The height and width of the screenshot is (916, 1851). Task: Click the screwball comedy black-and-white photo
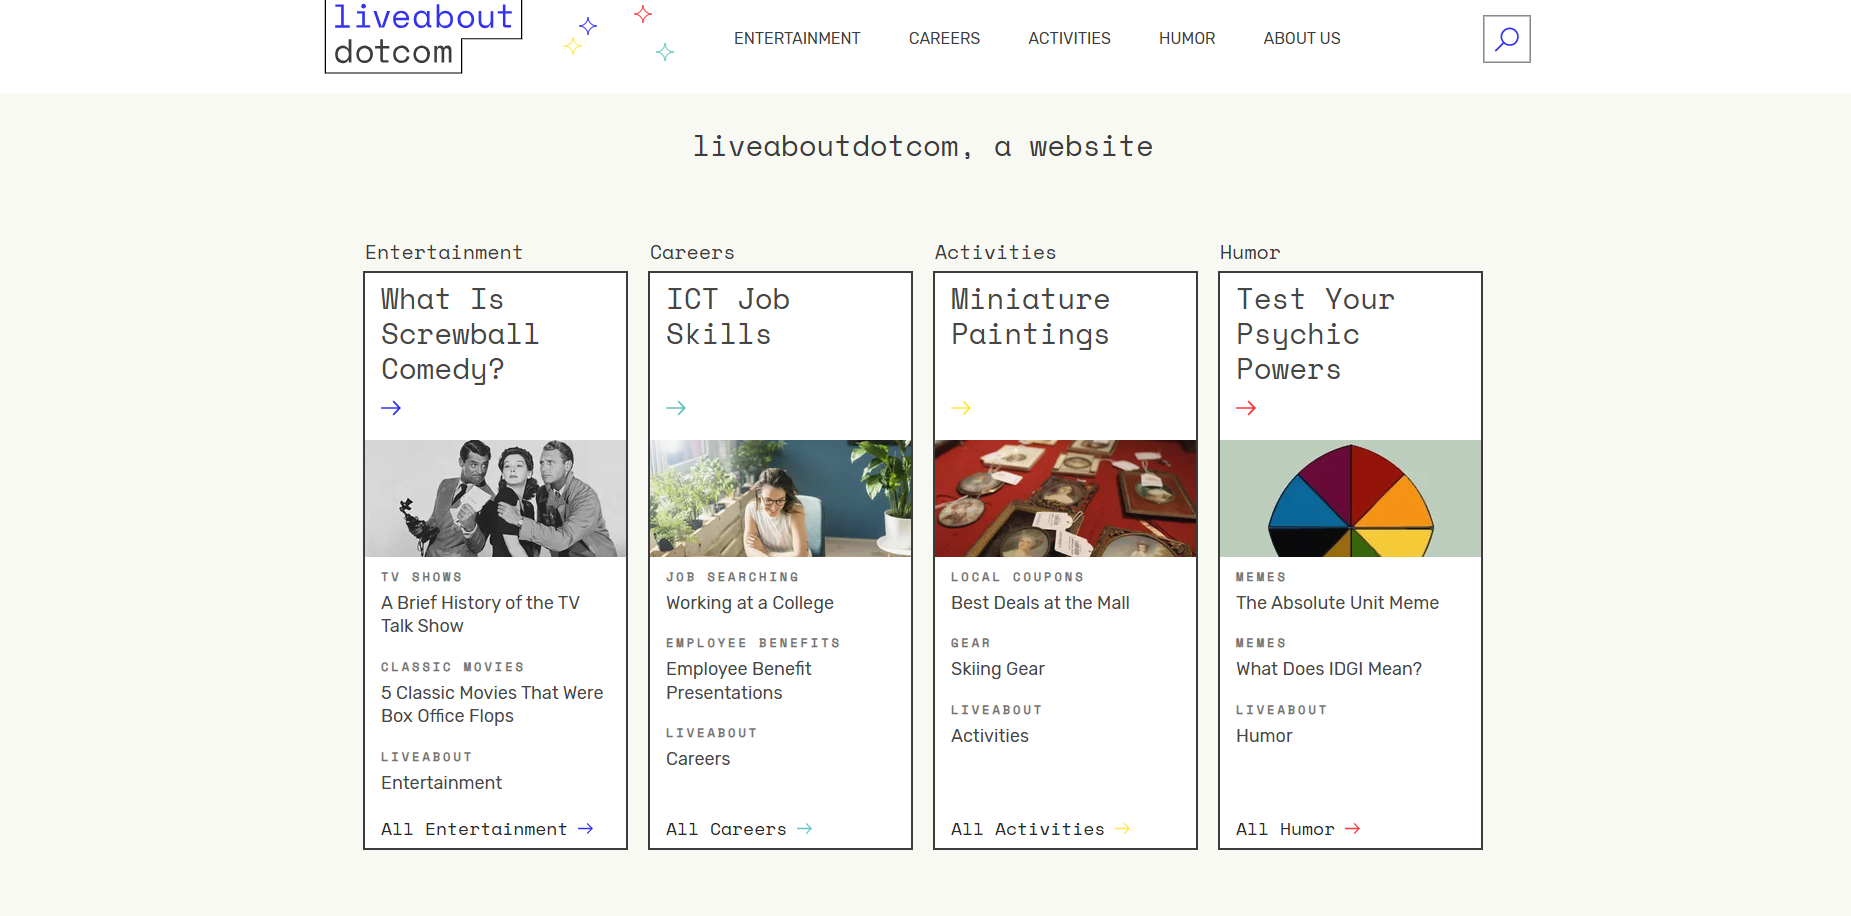tap(495, 498)
